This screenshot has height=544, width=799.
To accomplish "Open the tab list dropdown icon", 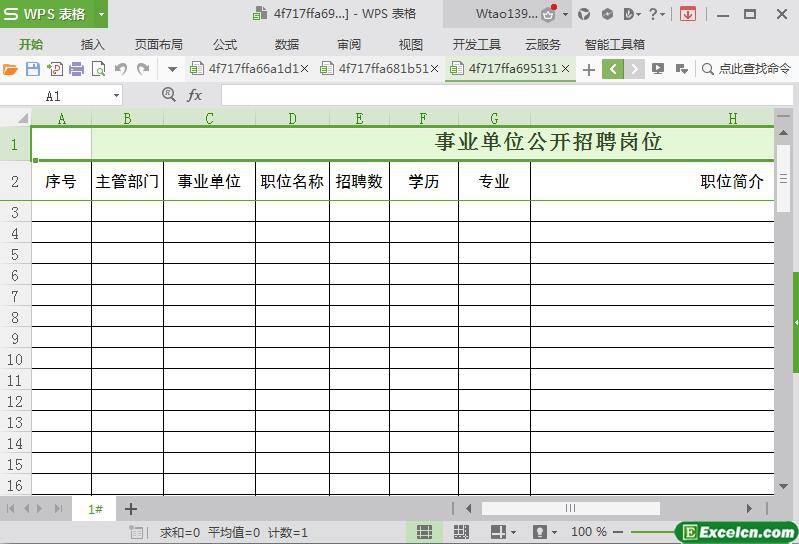I will point(681,69).
